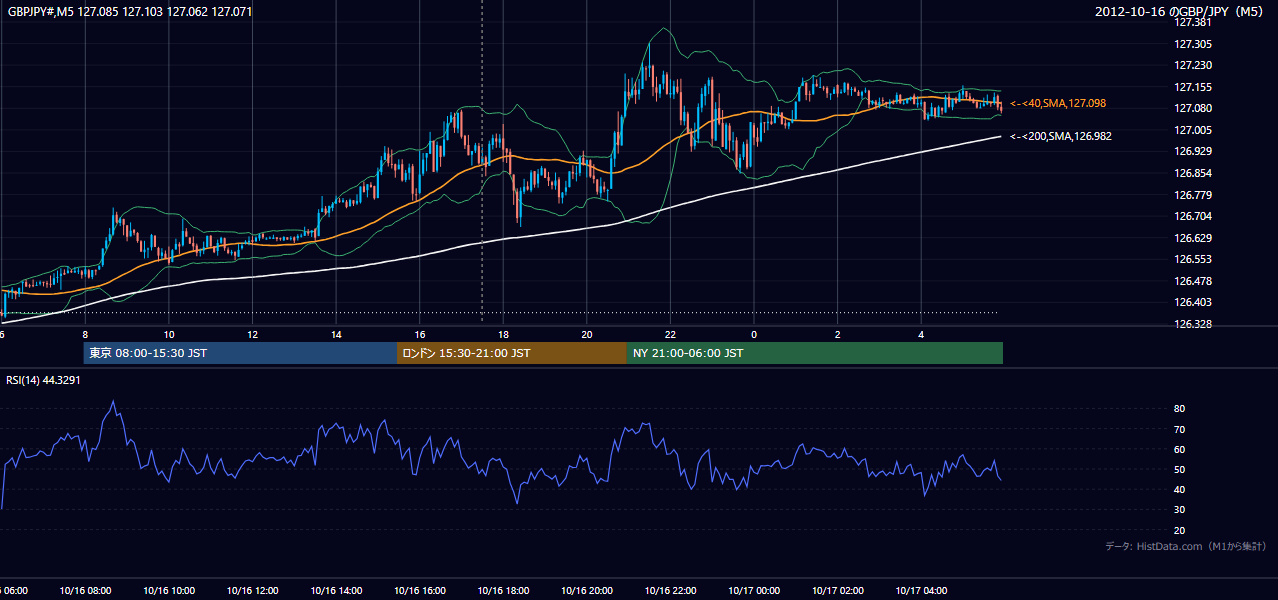The height and width of the screenshot is (600, 1278).
Task: Click hour 18 on the price chart time axis
Action: [503, 334]
